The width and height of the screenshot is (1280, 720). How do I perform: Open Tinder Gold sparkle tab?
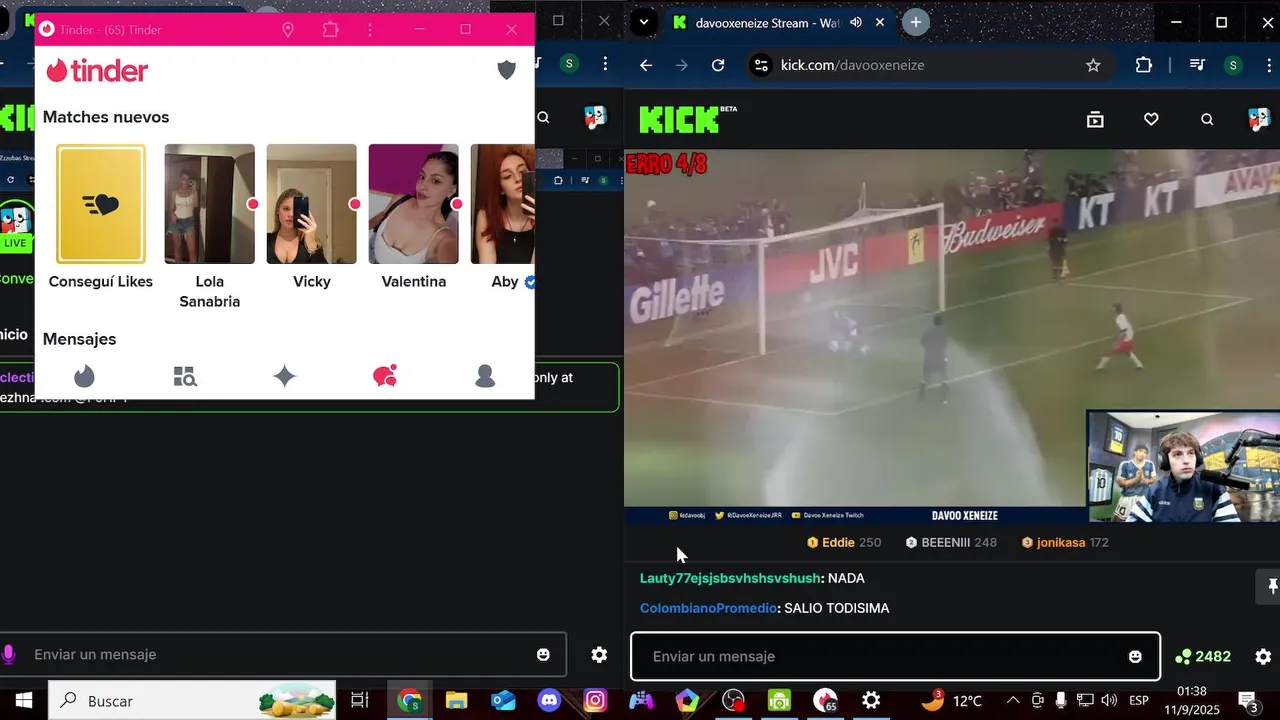click(x=285, y=376)
